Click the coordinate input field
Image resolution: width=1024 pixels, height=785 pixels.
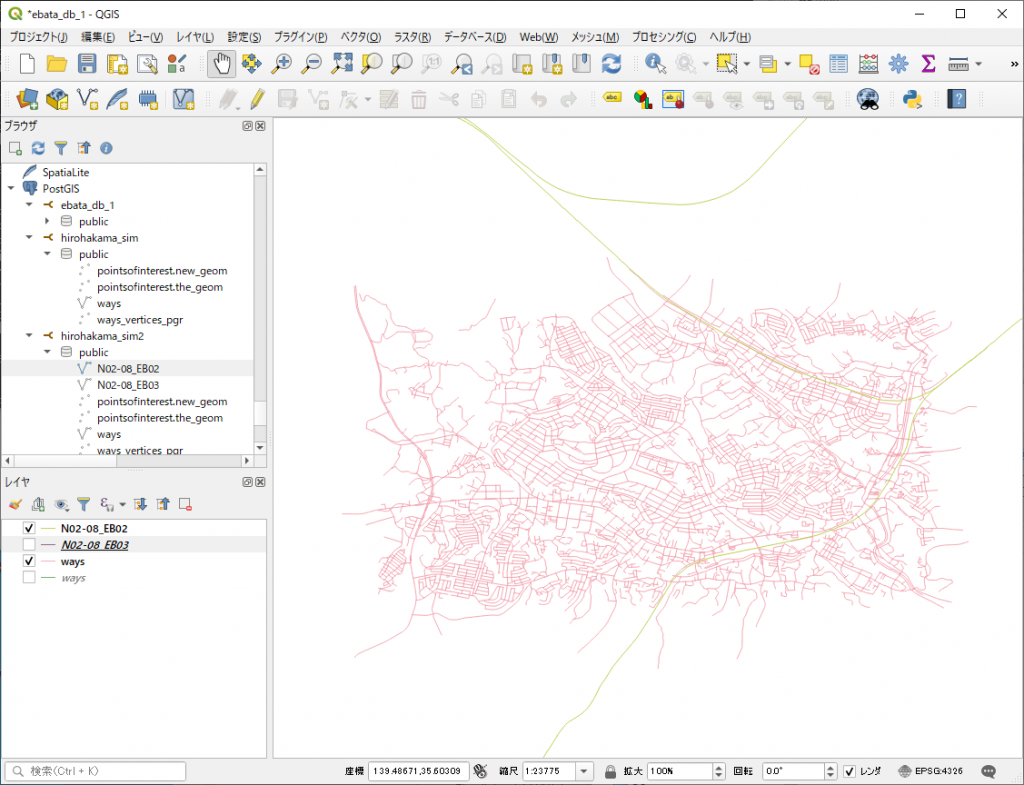[416, 771]
